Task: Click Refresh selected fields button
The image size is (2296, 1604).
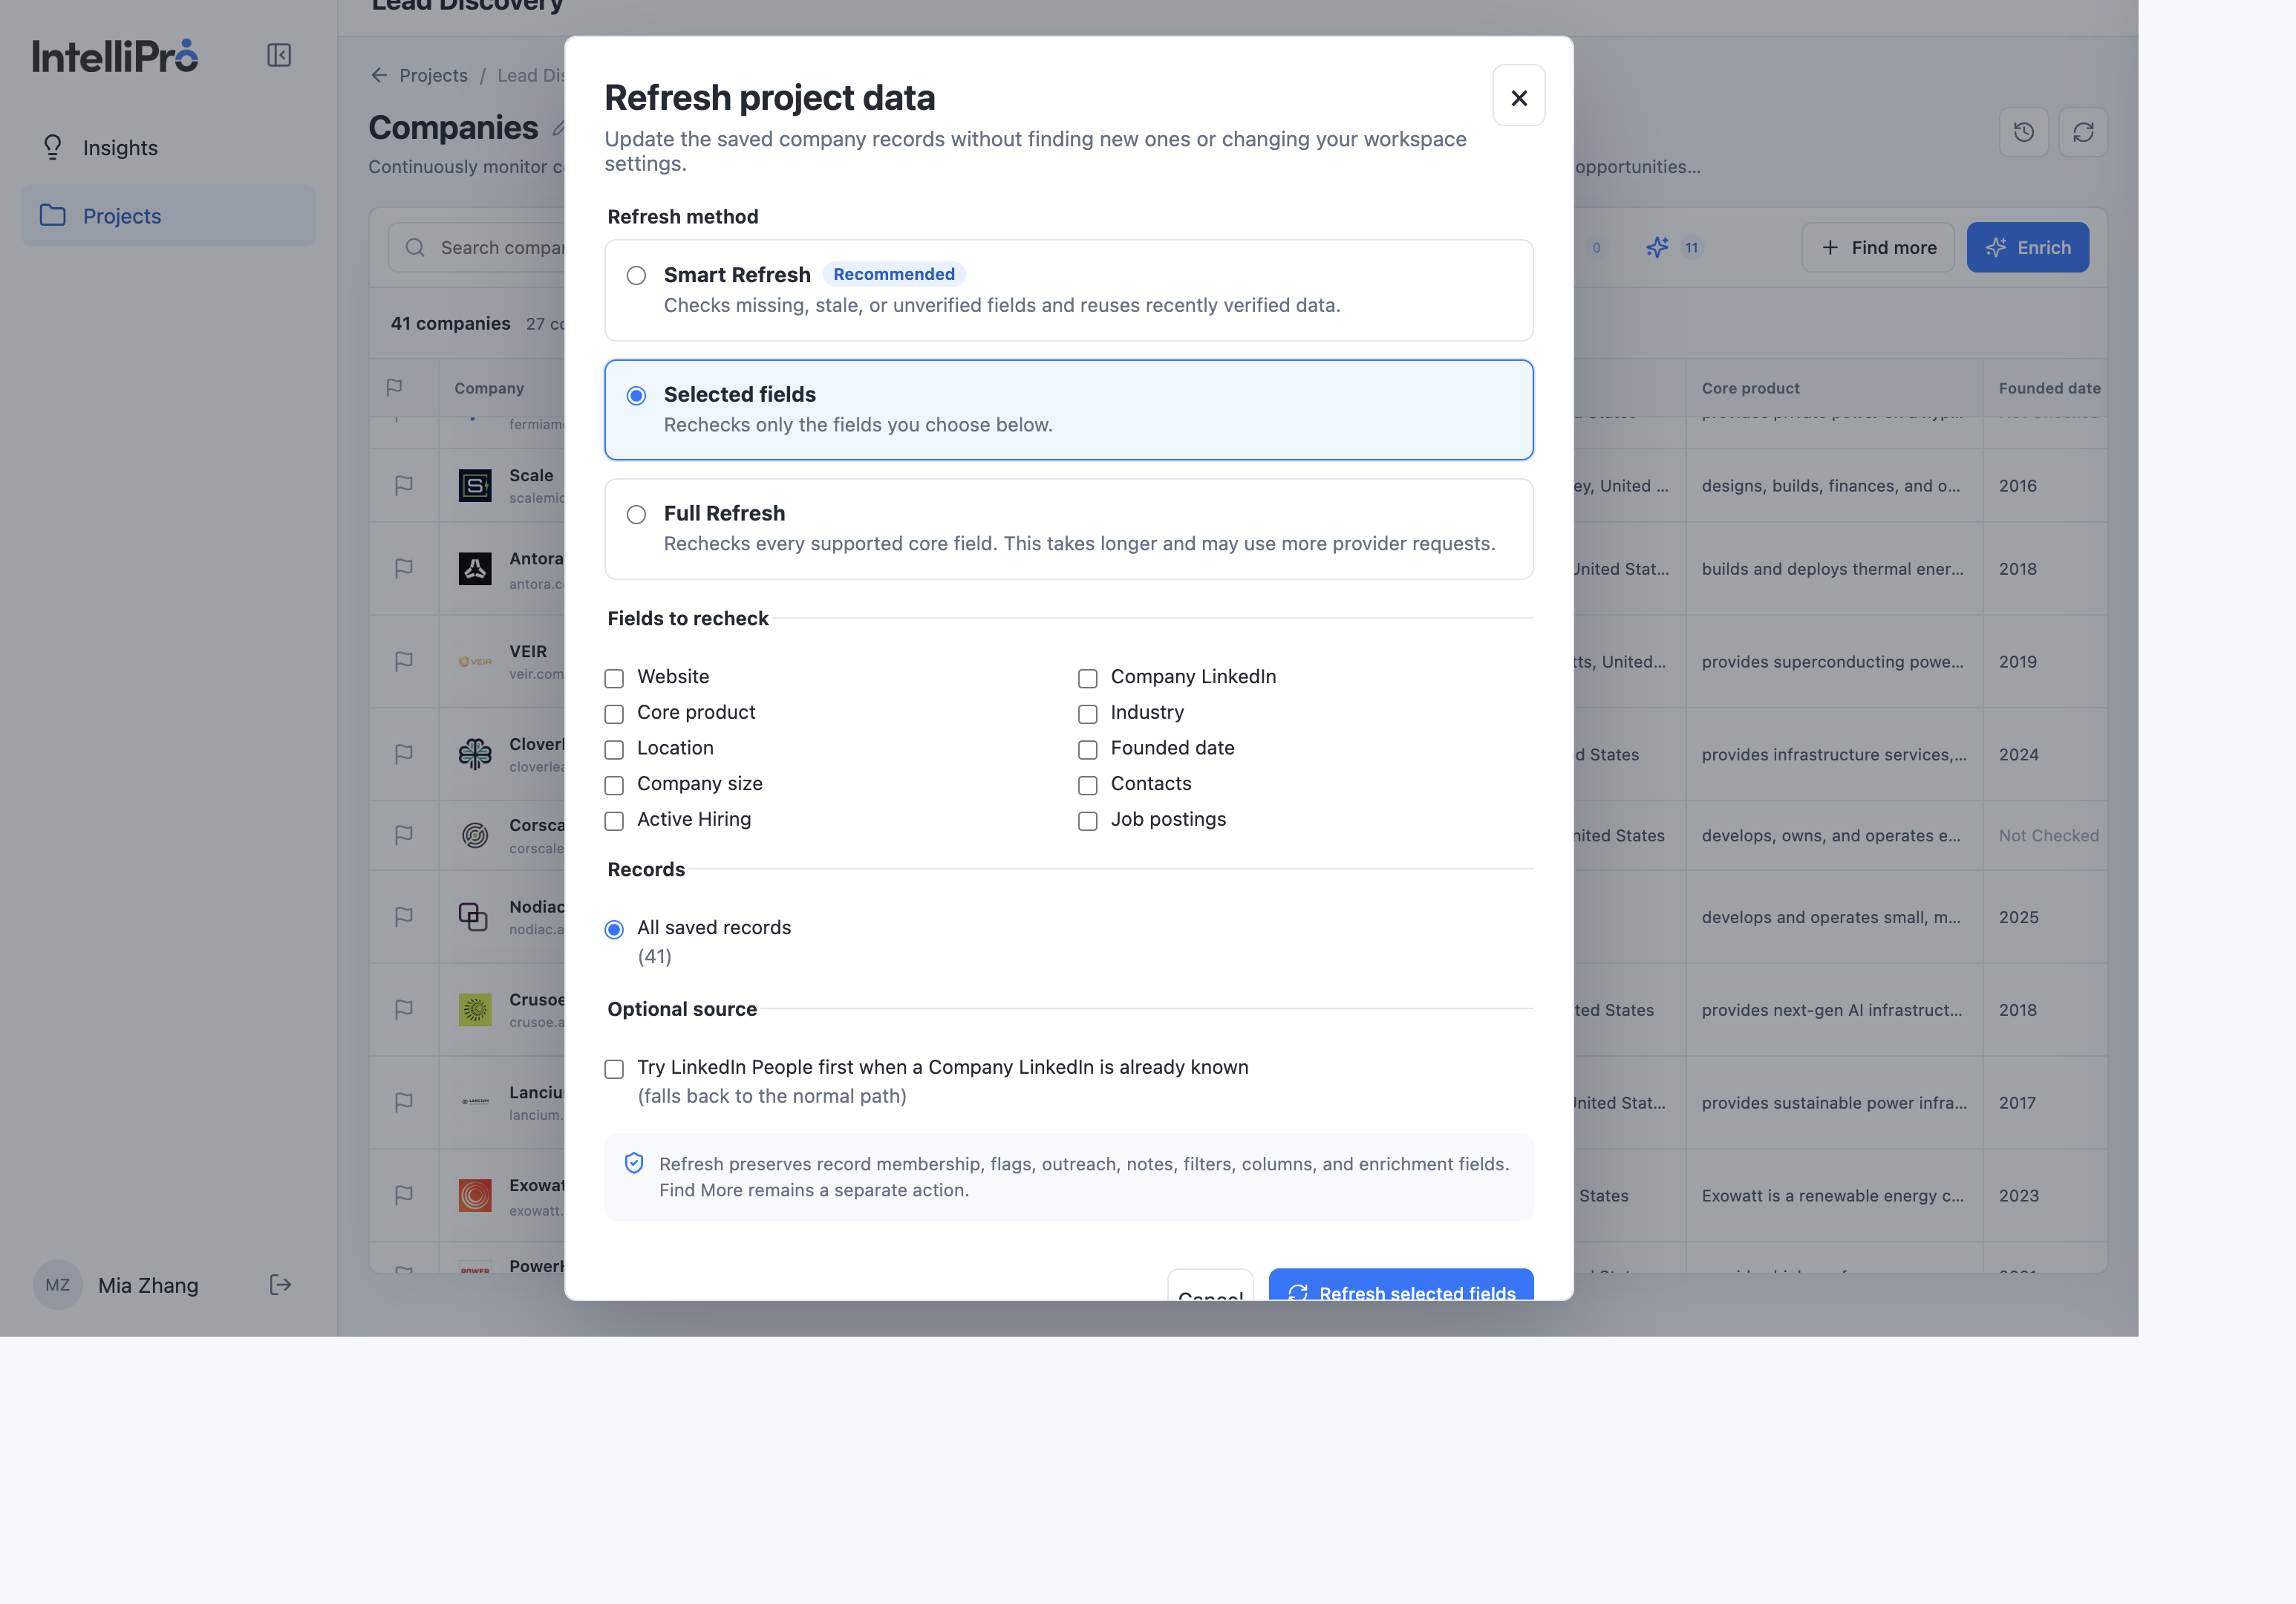Action: coord(1401,1285)
